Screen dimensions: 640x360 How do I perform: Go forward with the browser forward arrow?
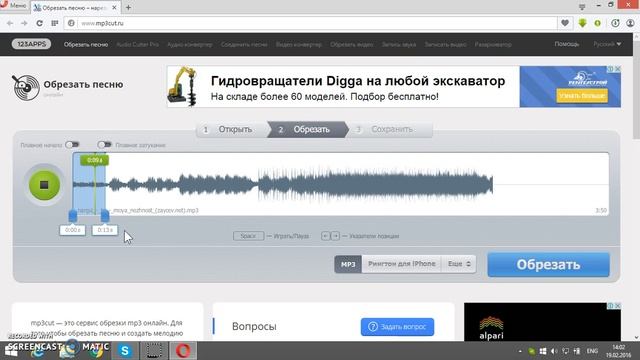(24, 23)
